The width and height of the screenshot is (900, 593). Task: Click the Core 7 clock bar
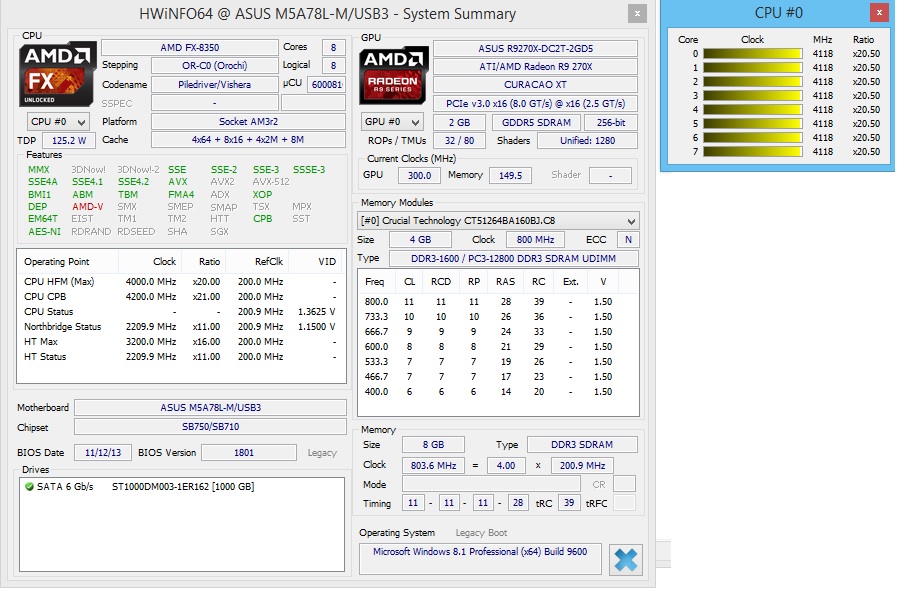752,152
